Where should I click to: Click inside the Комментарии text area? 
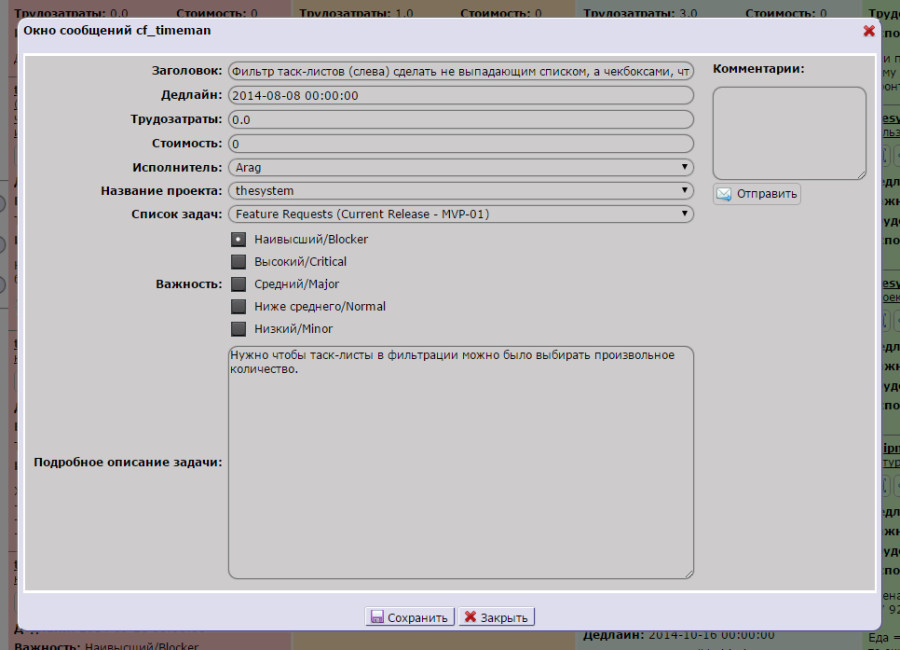tap(788, 133)
